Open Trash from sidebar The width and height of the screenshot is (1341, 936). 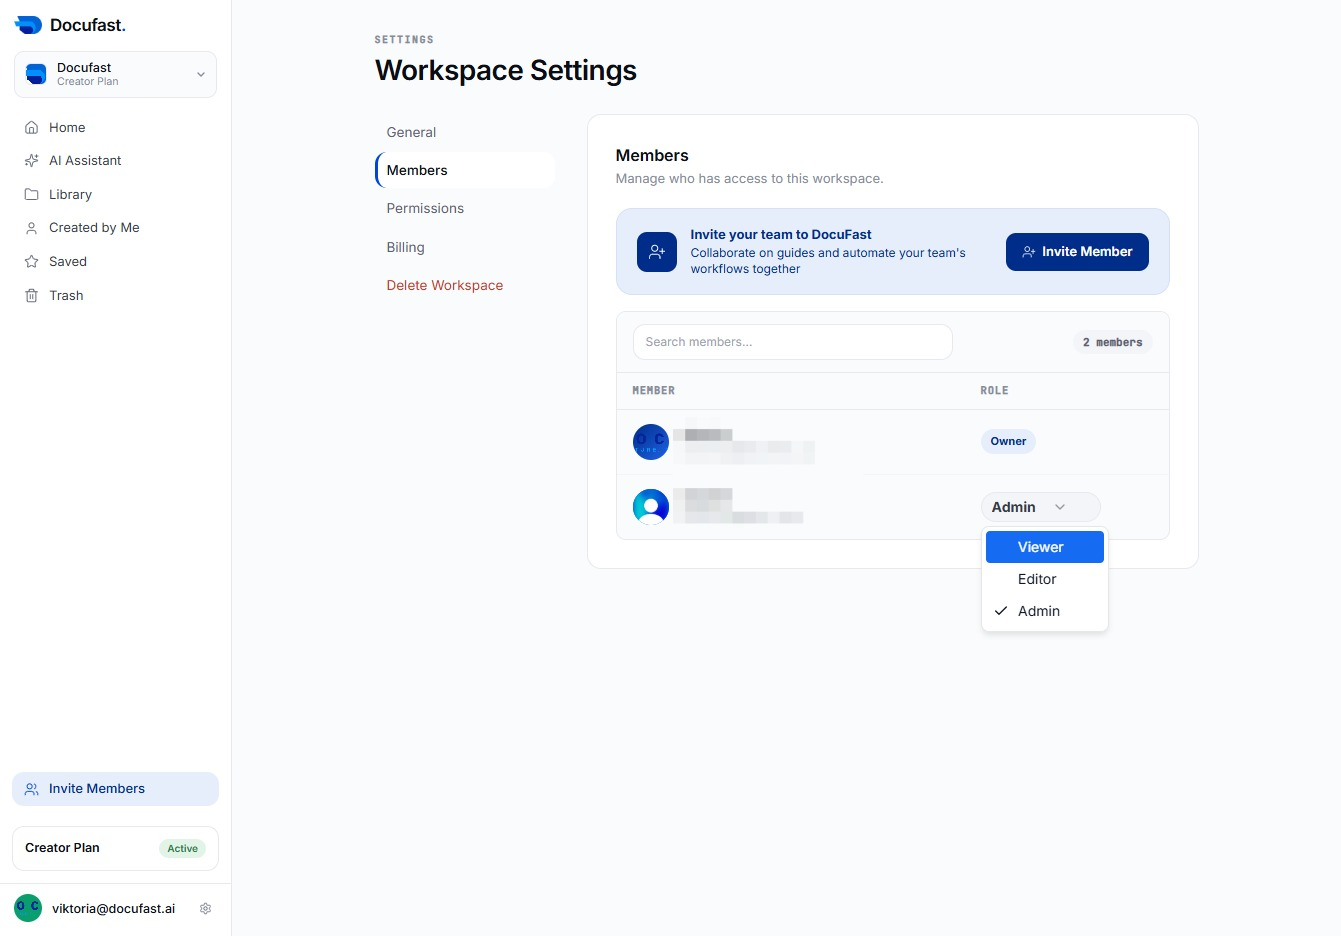coord(115,296)
